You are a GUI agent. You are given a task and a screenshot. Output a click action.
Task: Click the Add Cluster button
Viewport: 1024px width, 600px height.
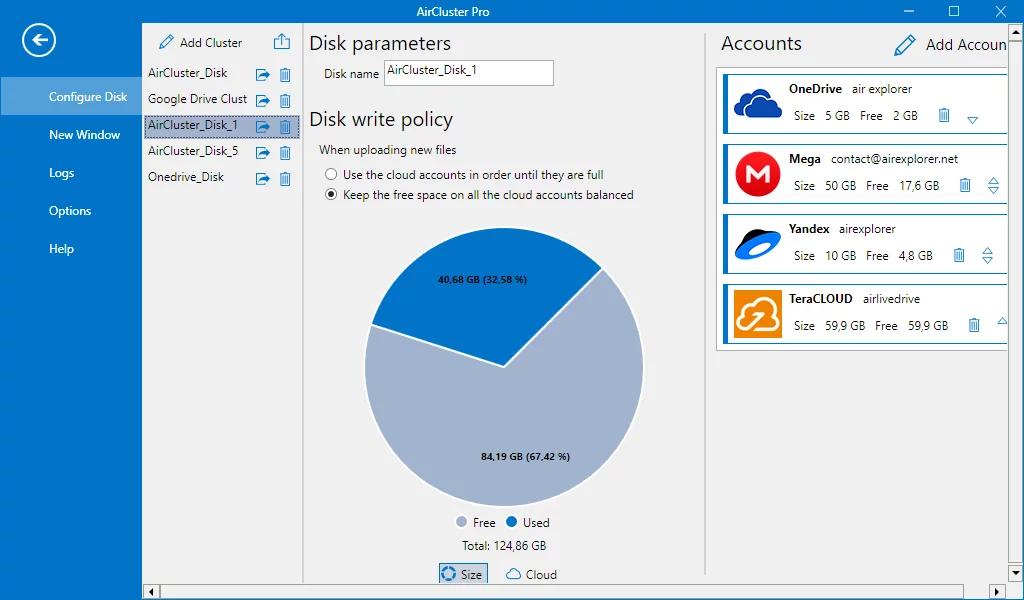[200, 43]
